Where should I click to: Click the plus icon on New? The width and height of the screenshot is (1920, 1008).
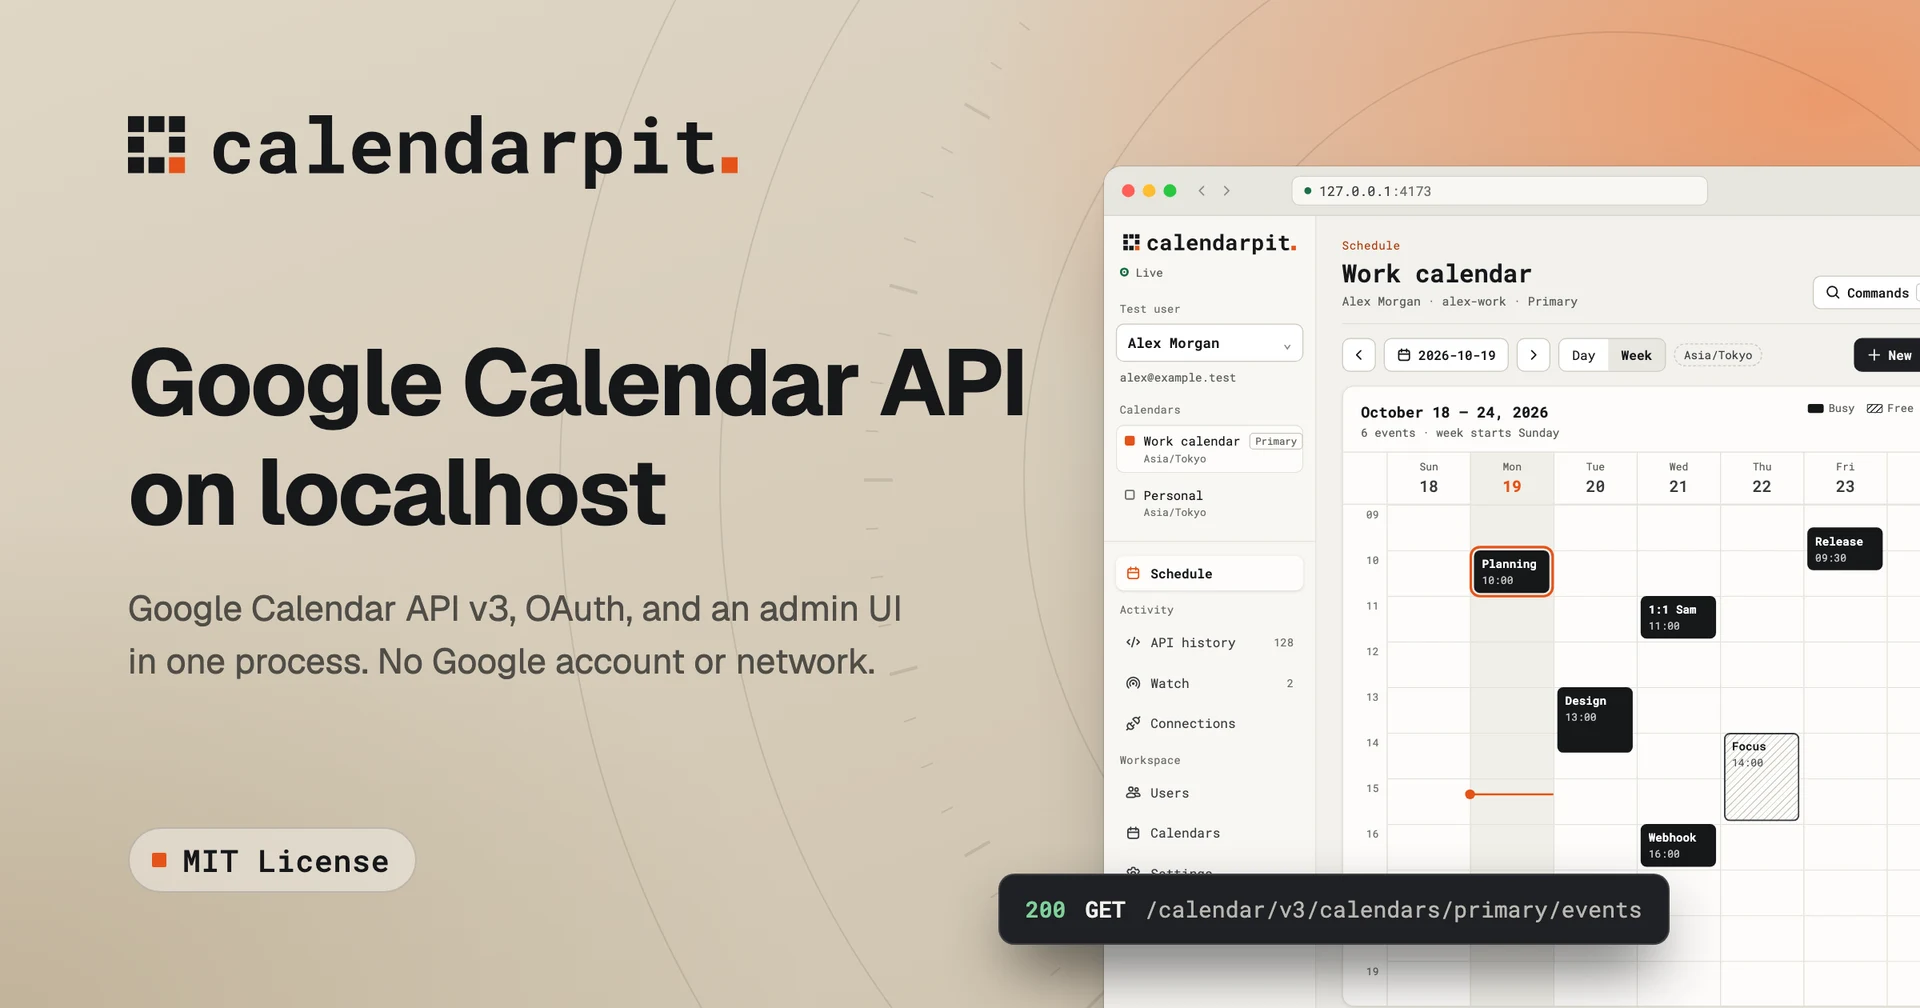pos(1874,355)
